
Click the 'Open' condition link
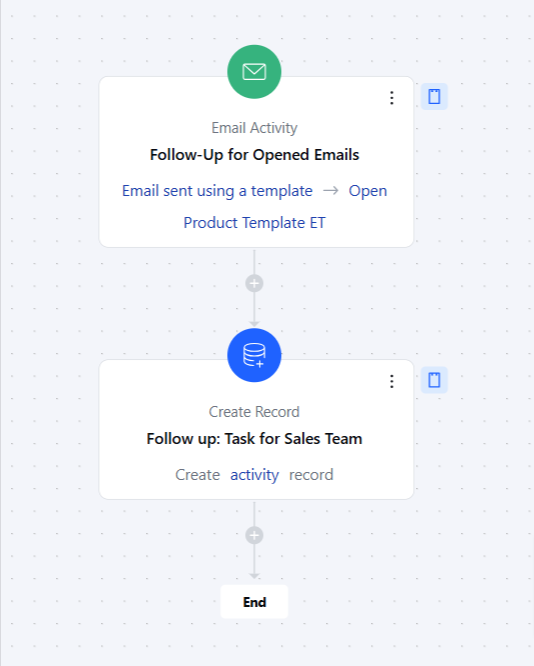(368, 191)
